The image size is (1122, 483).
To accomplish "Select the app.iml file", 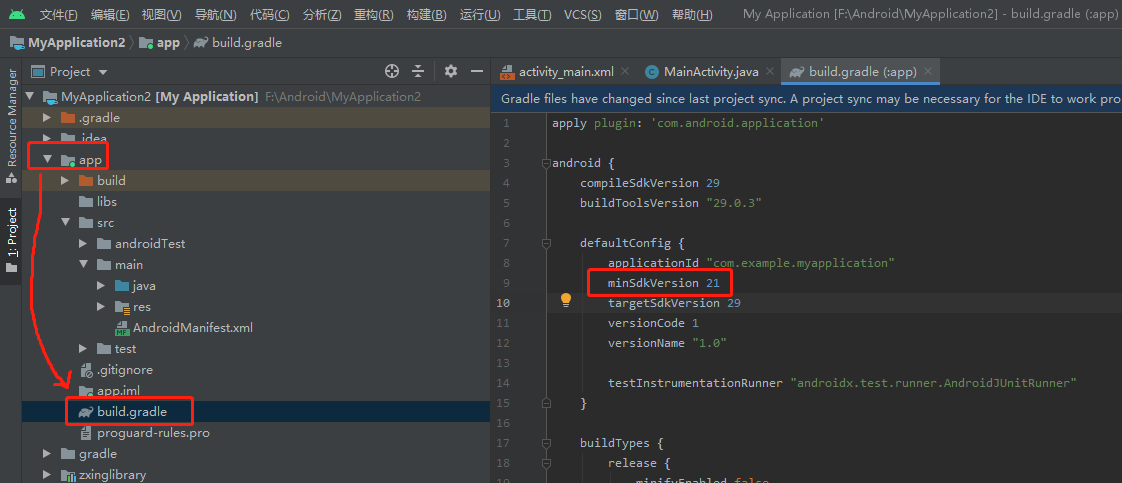I will click(109, 391).
